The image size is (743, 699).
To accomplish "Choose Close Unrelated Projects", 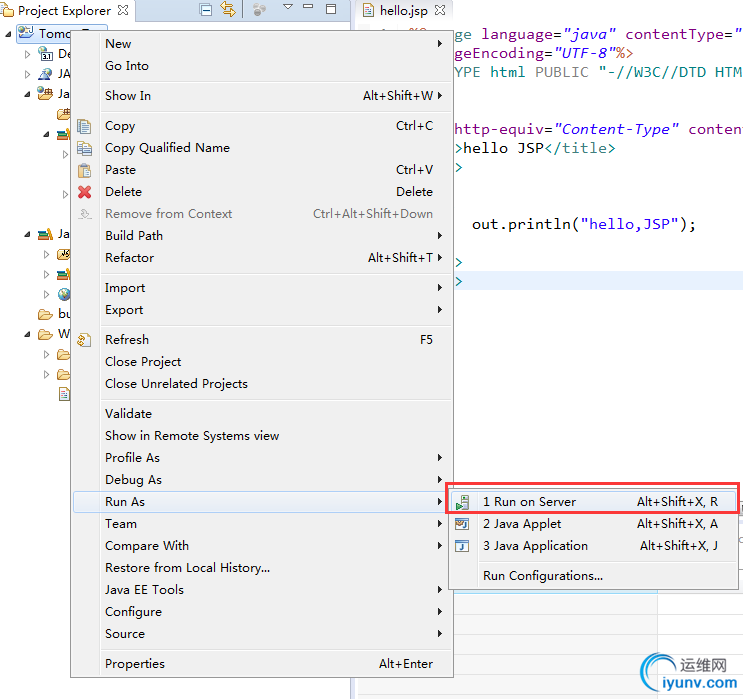I will pos(263,384).
